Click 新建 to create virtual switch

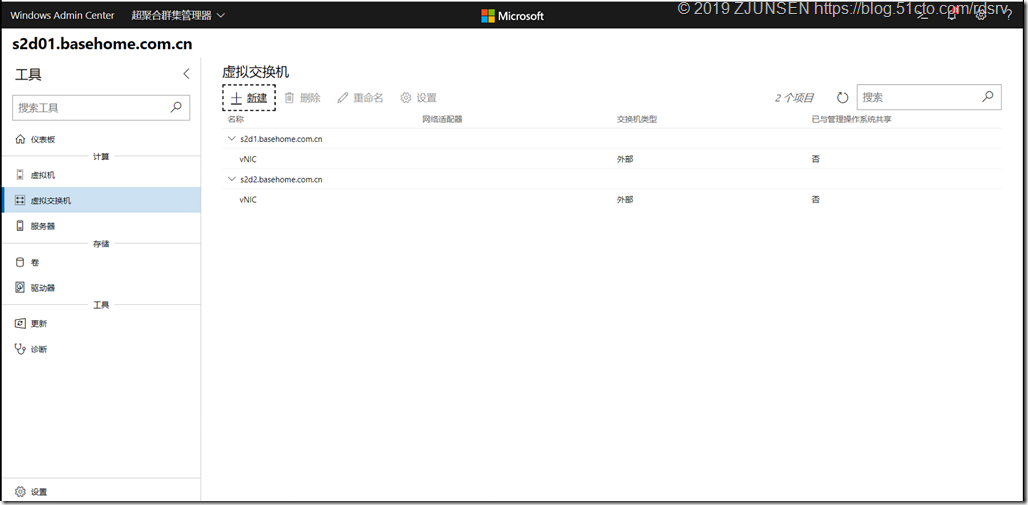[249, 98]
